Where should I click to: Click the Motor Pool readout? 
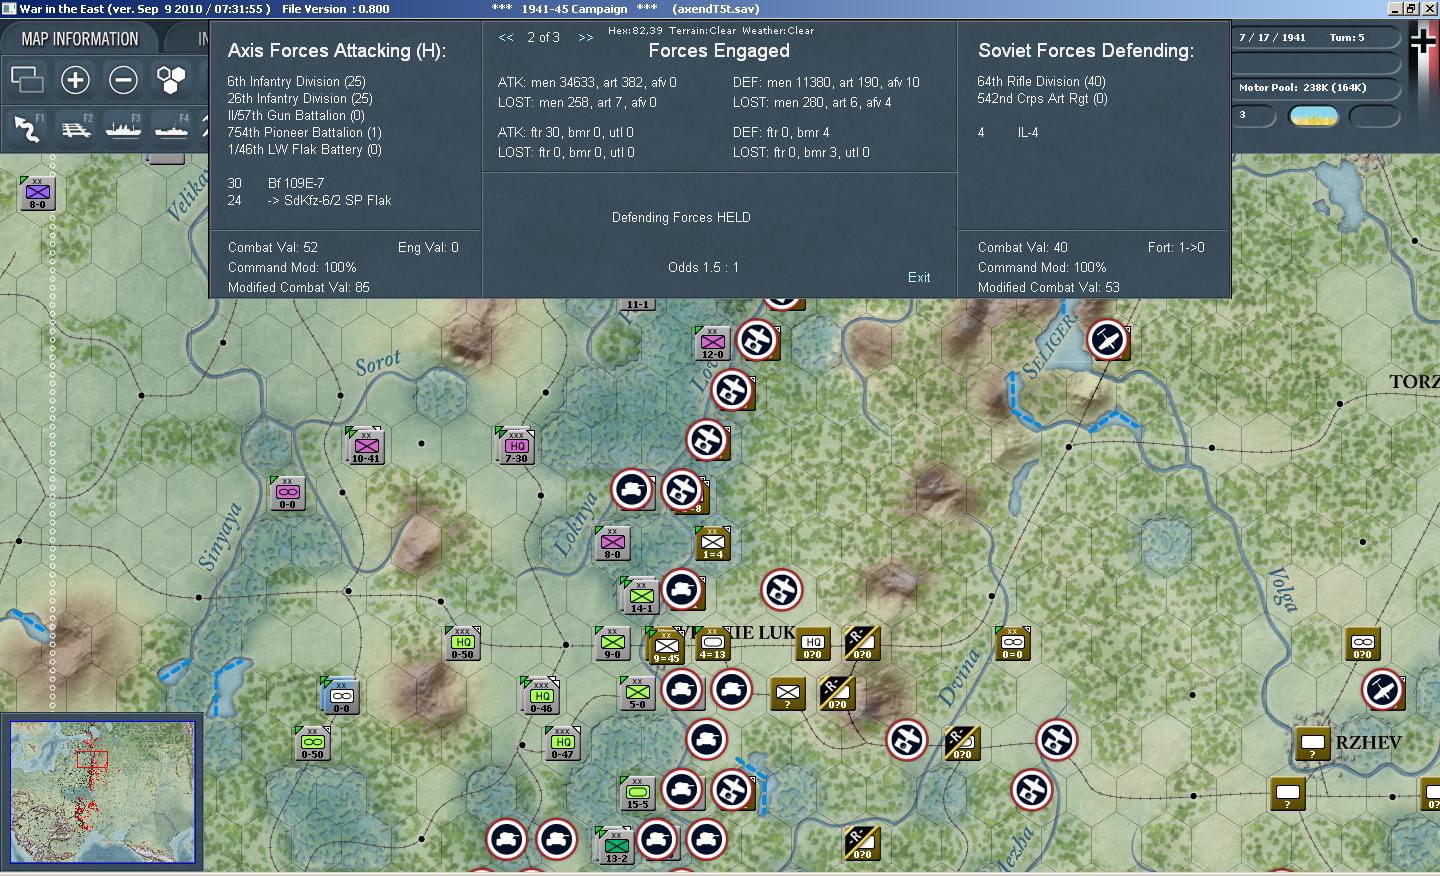(1314, 88)
